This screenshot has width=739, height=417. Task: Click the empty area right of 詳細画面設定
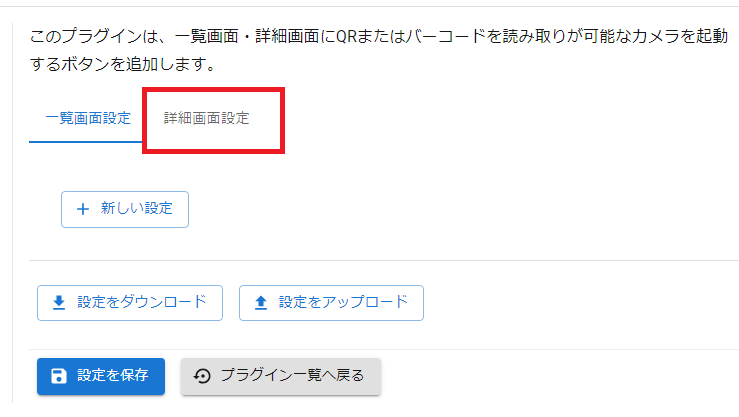[x=509, y=118]
